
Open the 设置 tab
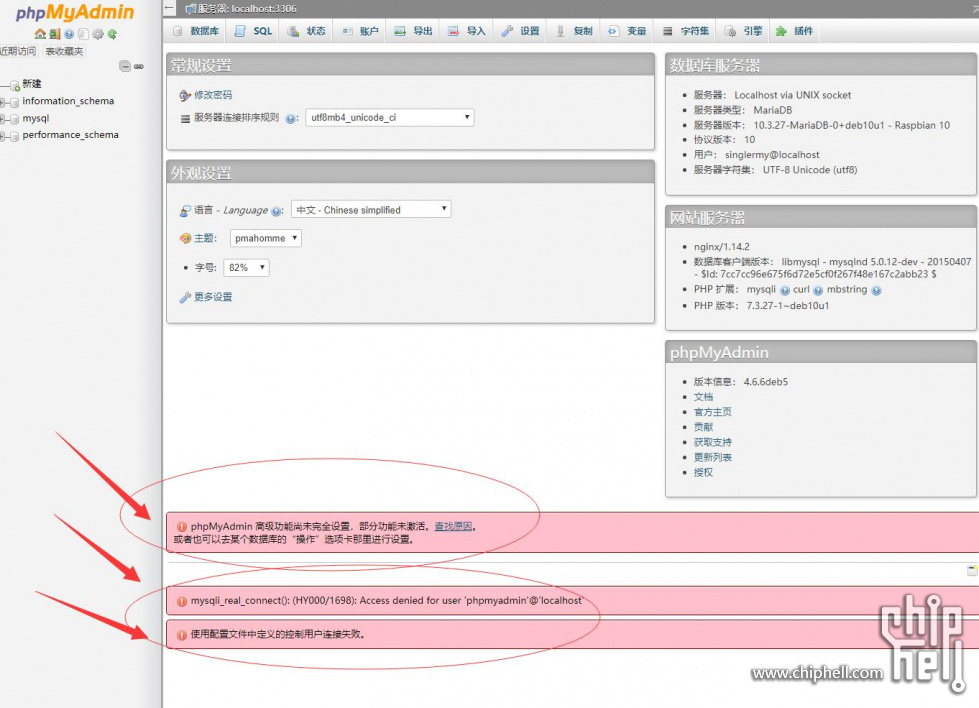[520, 31]
